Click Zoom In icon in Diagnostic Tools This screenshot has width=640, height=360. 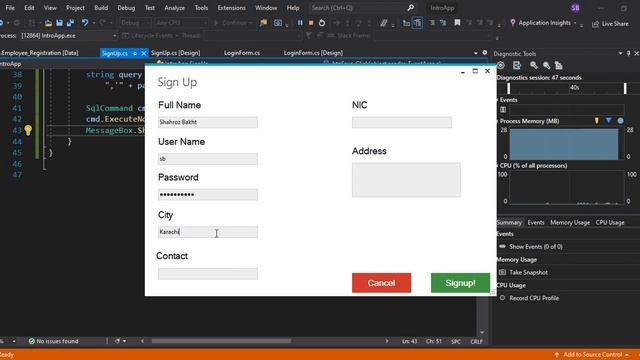[x=533, y=65]
